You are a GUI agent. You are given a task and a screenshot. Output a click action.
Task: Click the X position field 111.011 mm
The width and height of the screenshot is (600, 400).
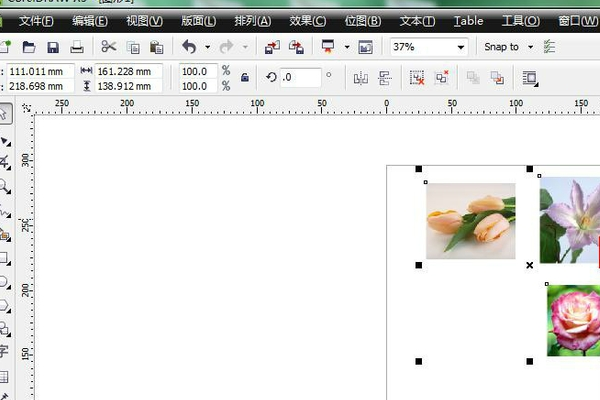40,71
